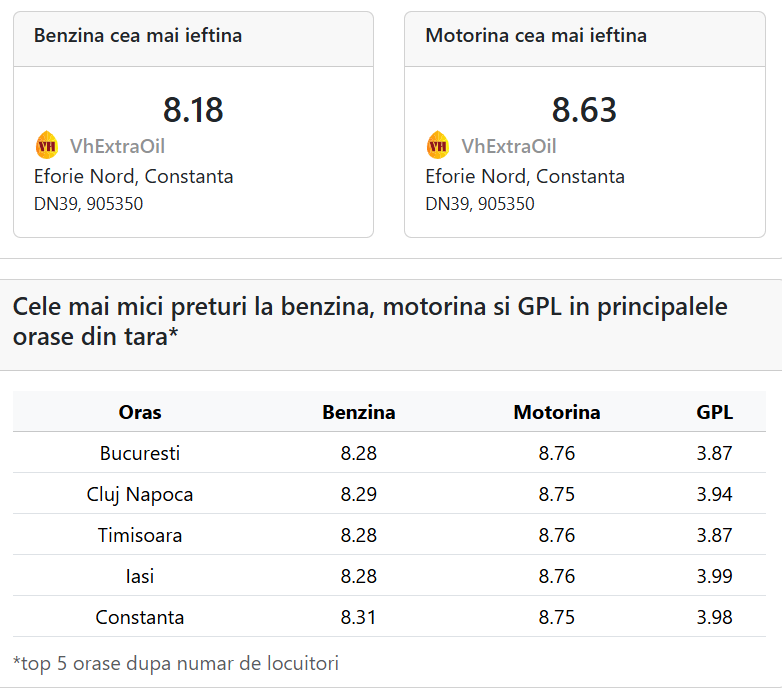Click the Oras column header

(x=140, y=412)
